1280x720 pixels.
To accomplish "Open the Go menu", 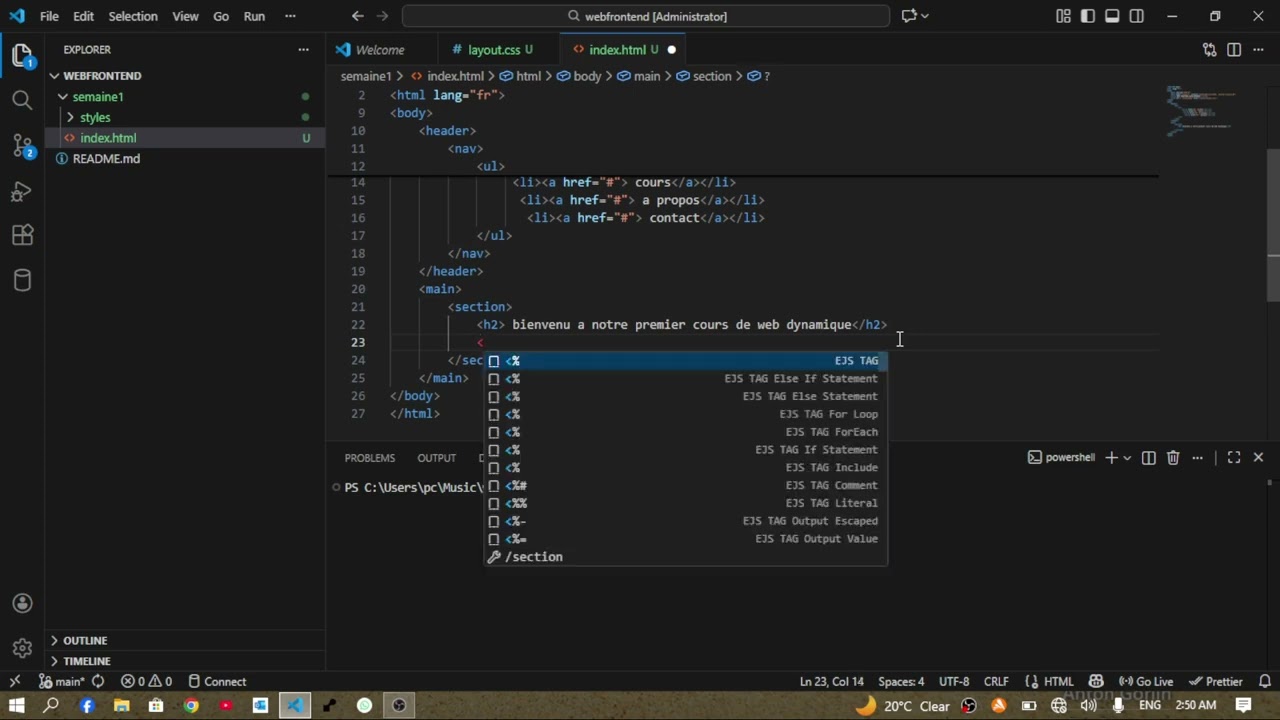I will point(221,16).
